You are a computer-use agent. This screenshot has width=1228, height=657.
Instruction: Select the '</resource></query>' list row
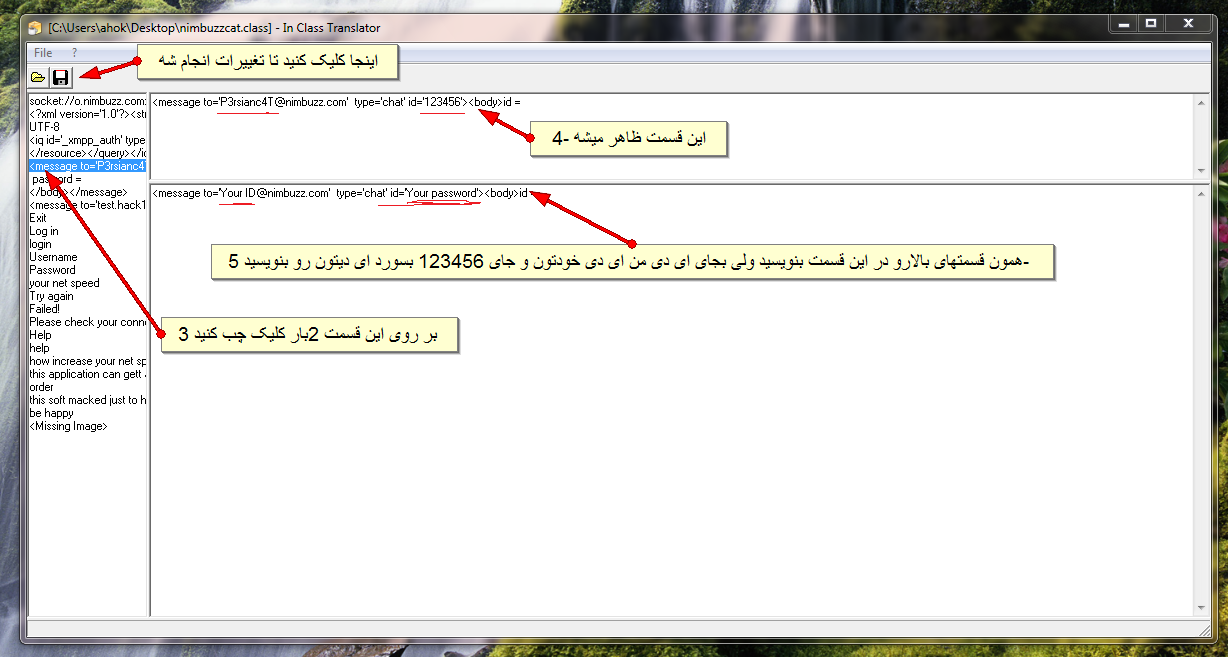point(88,153)
